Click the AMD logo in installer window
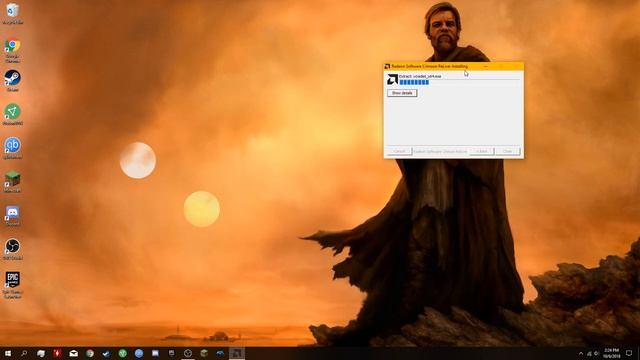 coord(392,80)
